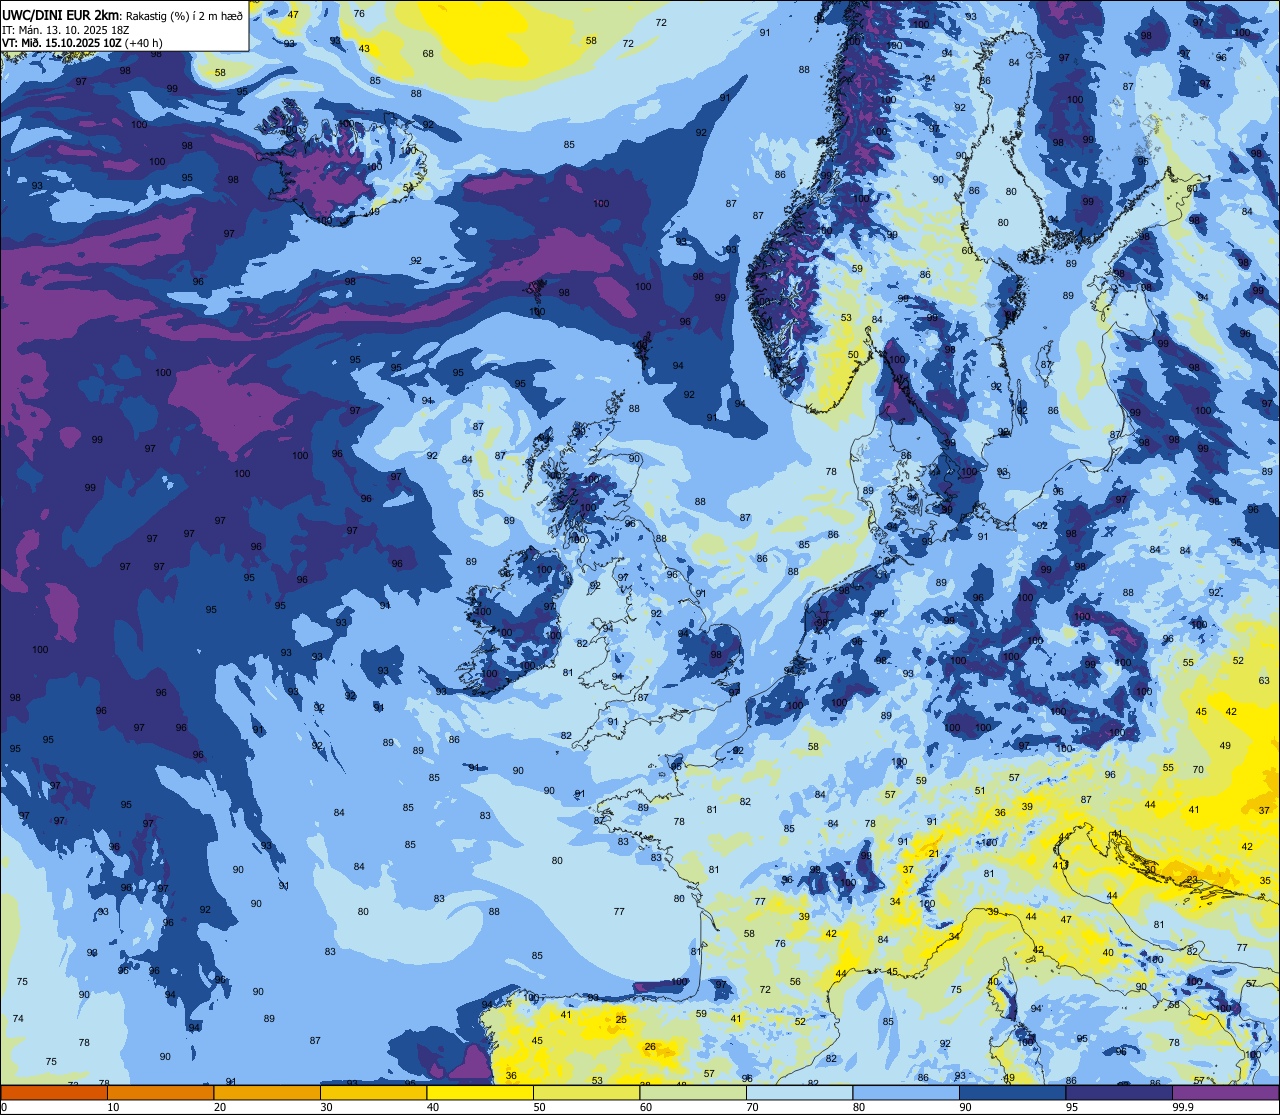1280x1115 pixels.
Task: Click the 'Rakastig (%) í 2 m hæð' label
Action: (x=184, y=15)
